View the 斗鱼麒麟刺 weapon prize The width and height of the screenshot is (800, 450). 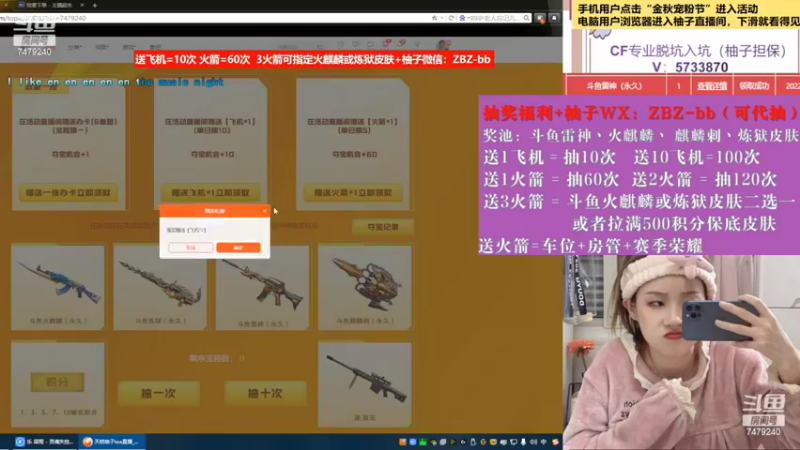point(365,287)
